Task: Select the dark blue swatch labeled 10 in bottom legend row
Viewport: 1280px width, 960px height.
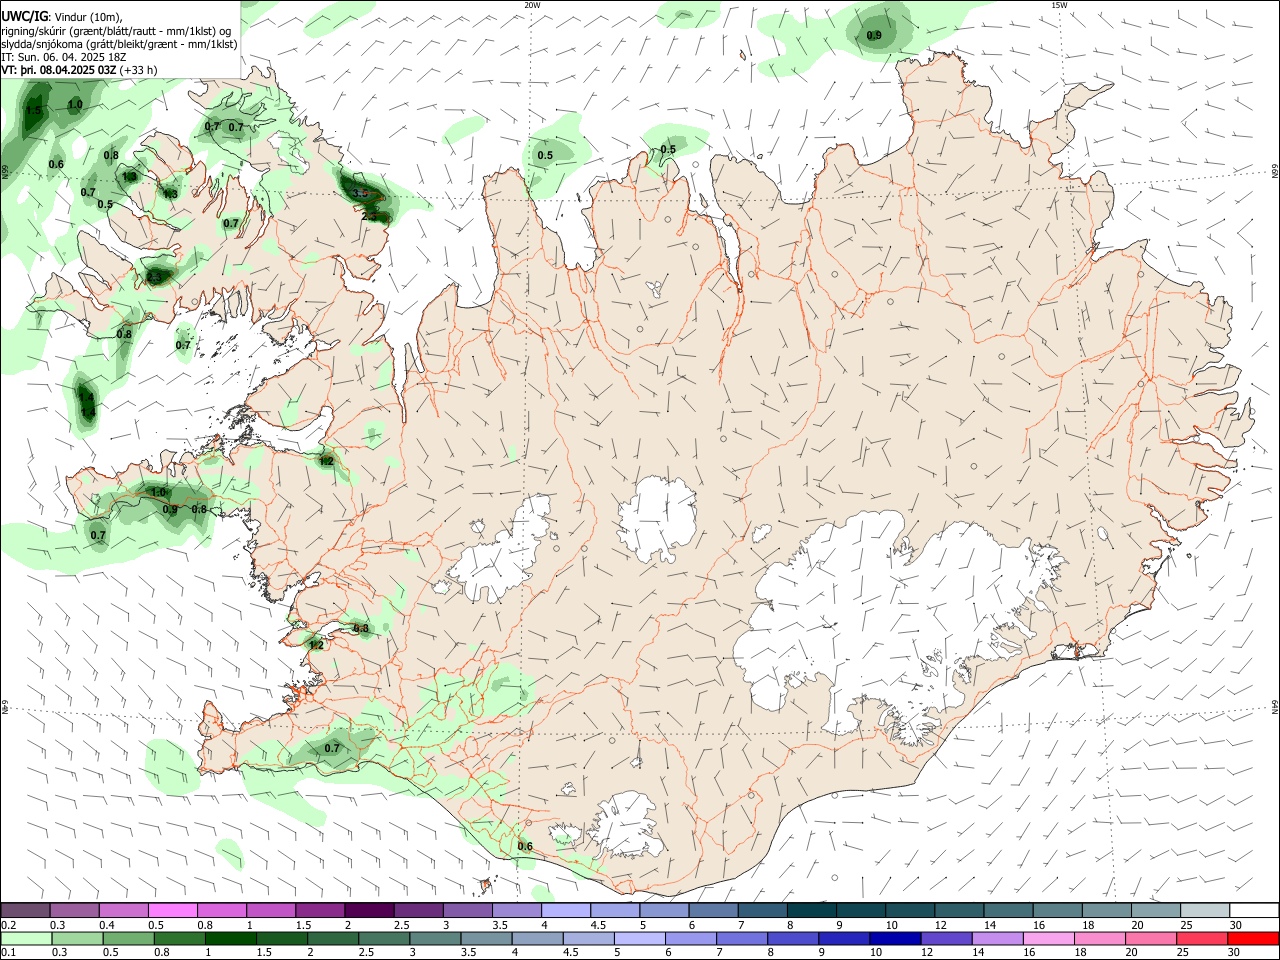Action: 894,938
